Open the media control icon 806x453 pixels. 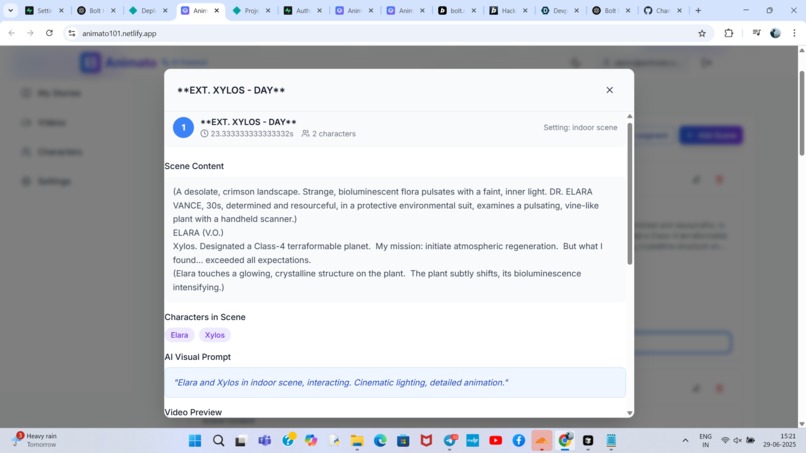(x=756, y=33)
